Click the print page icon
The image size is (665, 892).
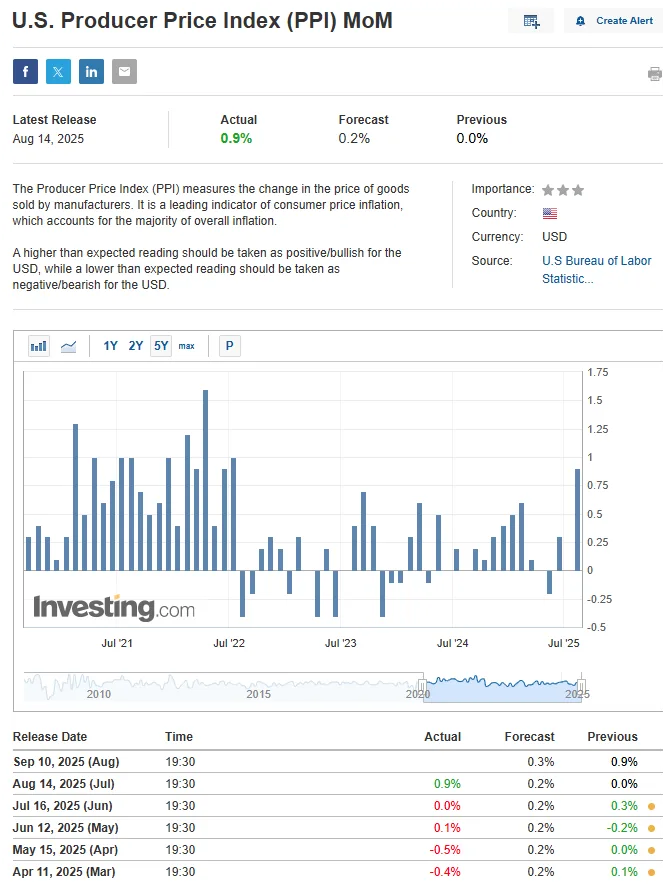[x=655, y=74]
